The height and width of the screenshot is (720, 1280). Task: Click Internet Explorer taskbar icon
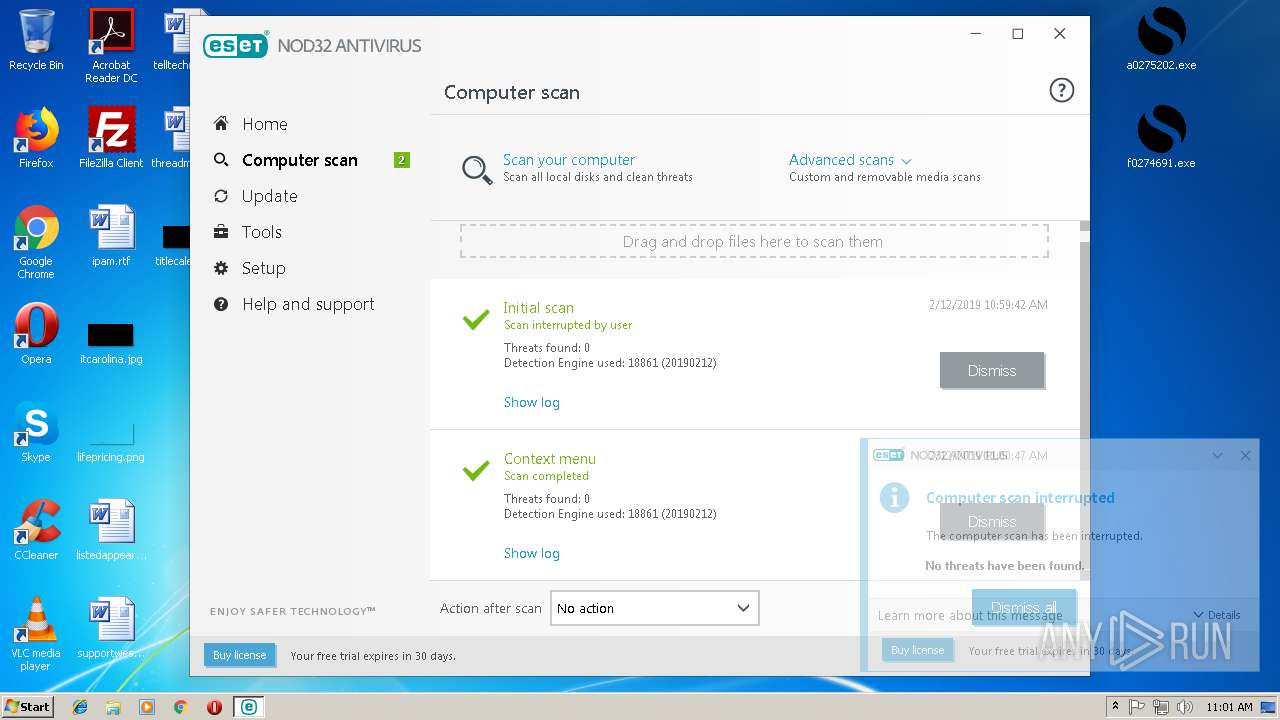click(x=80, y=707)
